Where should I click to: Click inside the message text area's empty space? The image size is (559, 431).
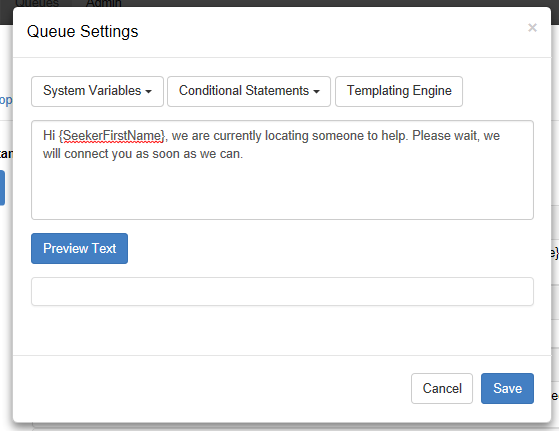click(282, 189)
